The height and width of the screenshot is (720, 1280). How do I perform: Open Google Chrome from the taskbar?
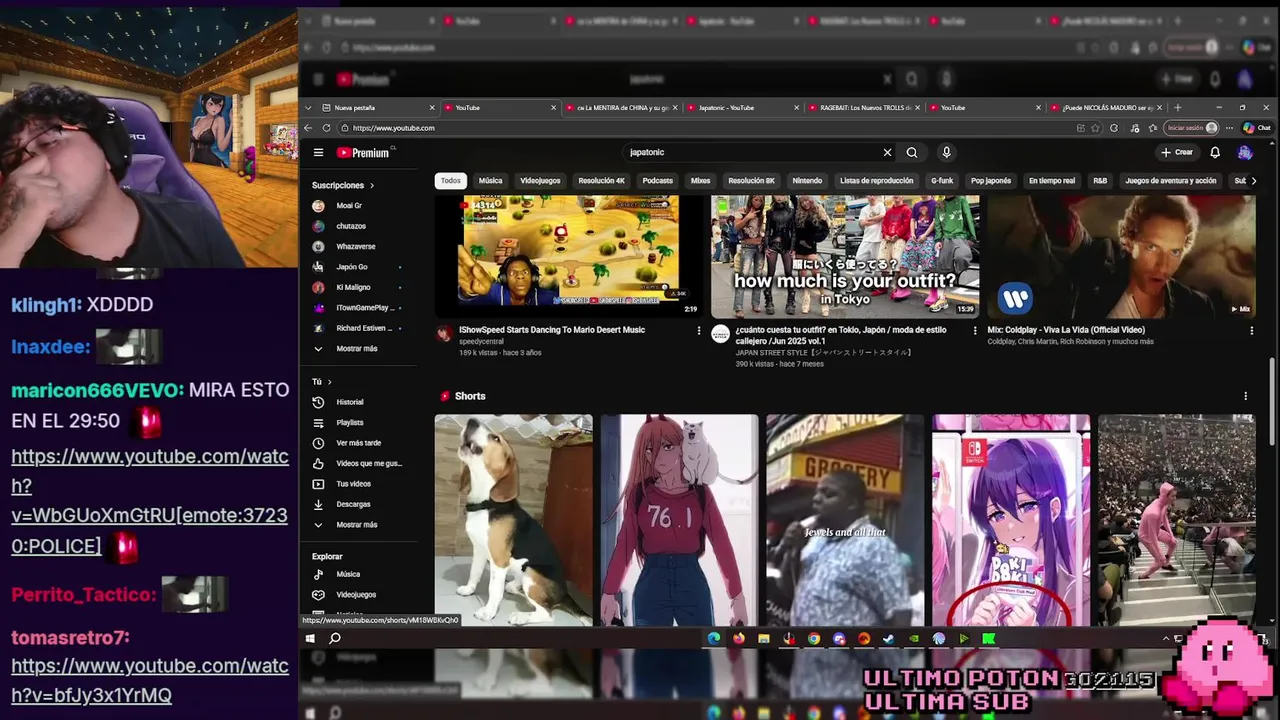tap(814, 639)
